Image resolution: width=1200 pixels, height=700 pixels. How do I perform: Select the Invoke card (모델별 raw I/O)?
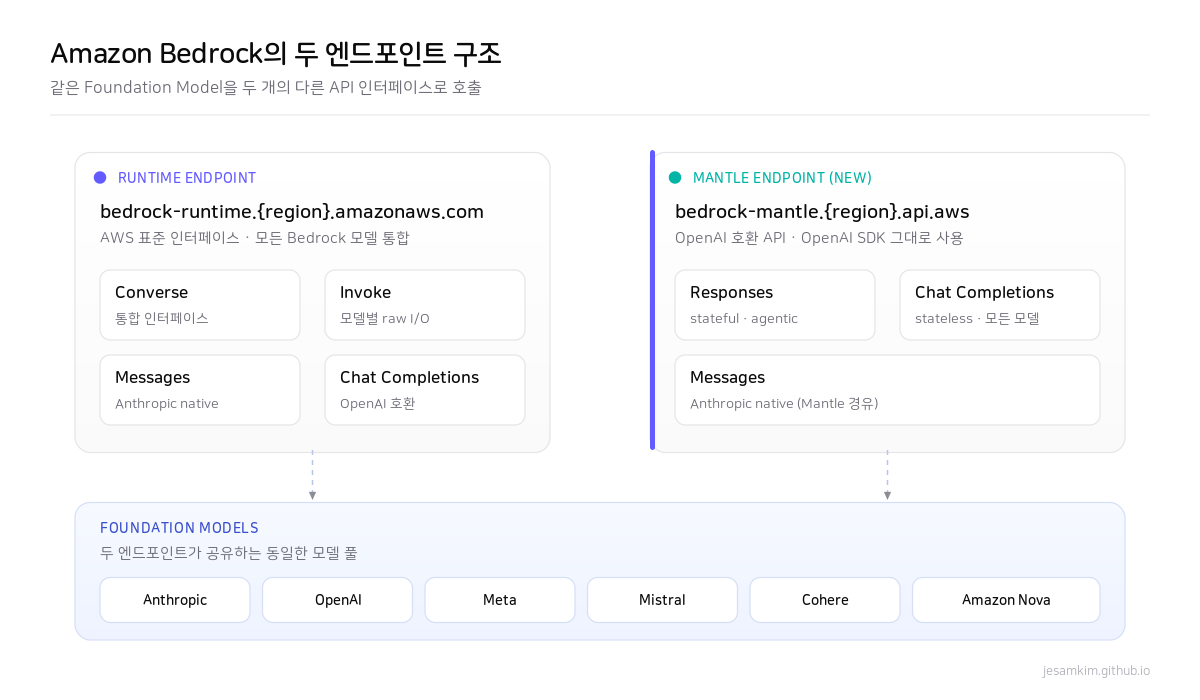click(x=425, y=305)
